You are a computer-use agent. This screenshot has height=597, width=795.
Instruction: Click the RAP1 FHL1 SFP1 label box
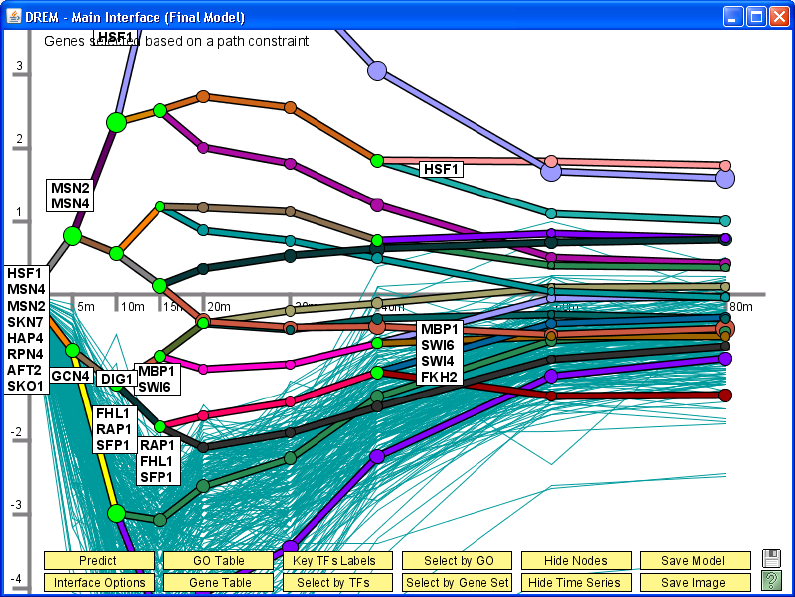click(x=157, y=461)
